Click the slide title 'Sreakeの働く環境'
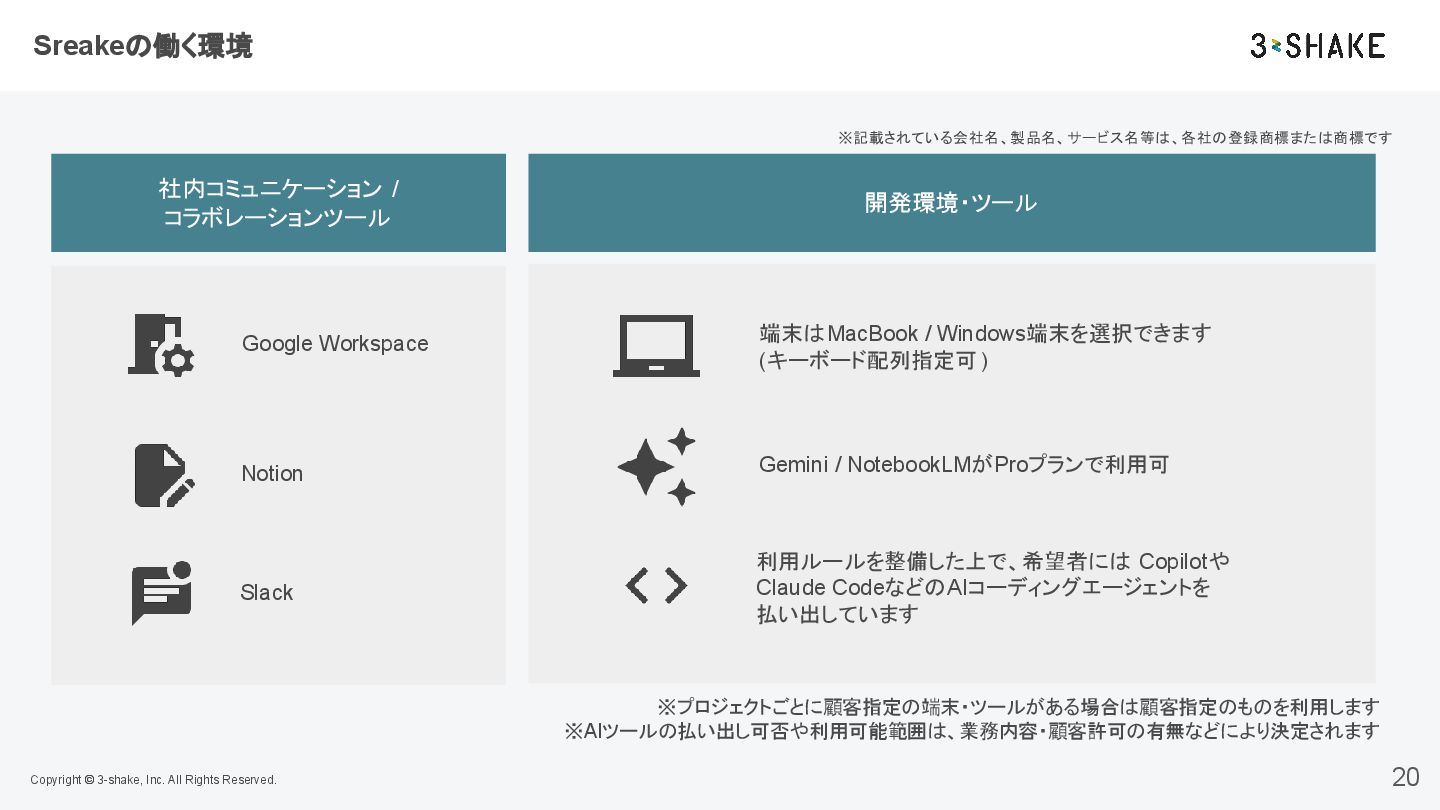This screenshot has width=1440, height=810. point(142,46)
